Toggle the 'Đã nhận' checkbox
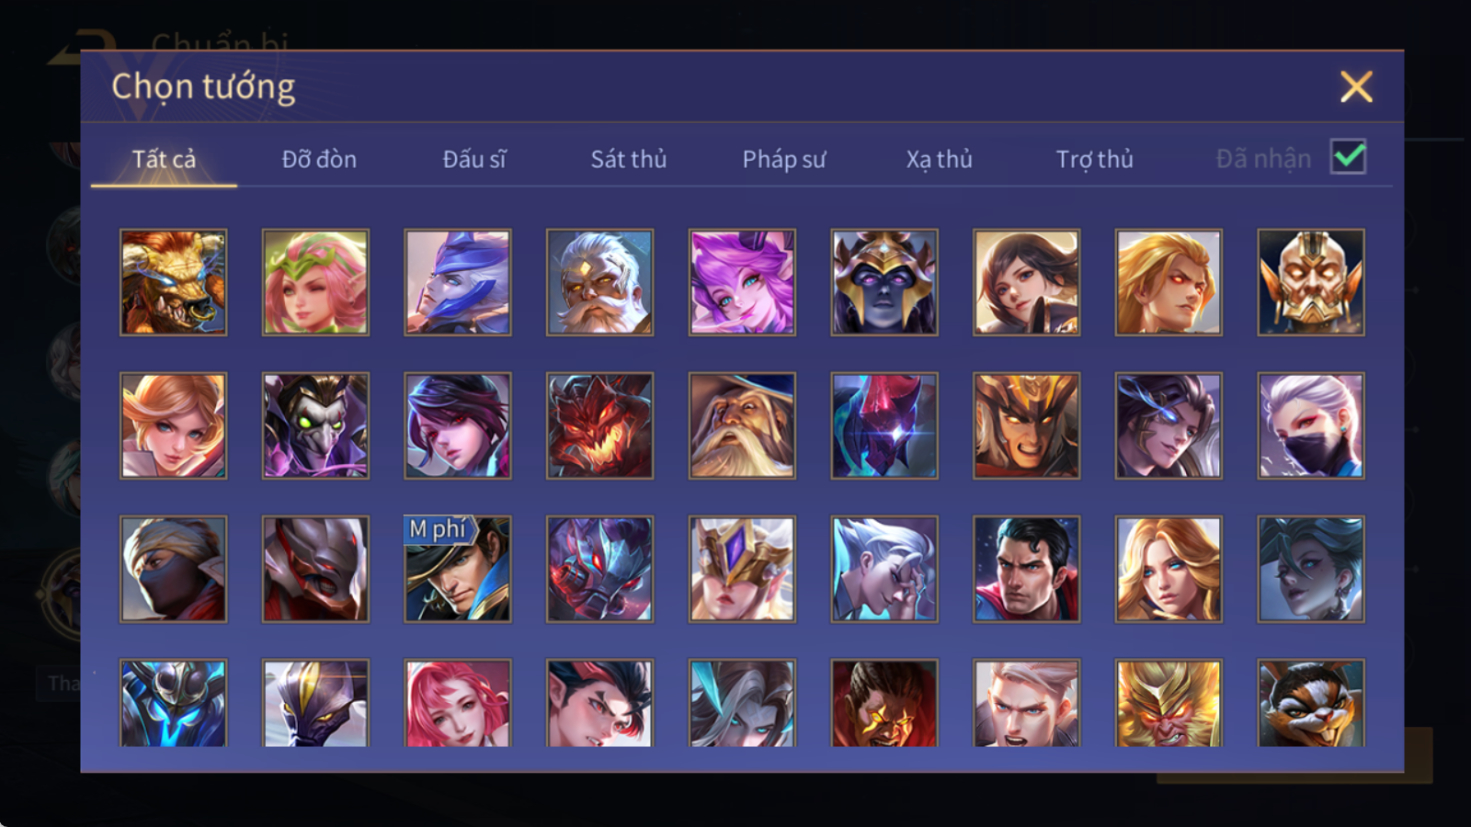This screenshot has width=1471, height=827. (x=1348, y=157)
